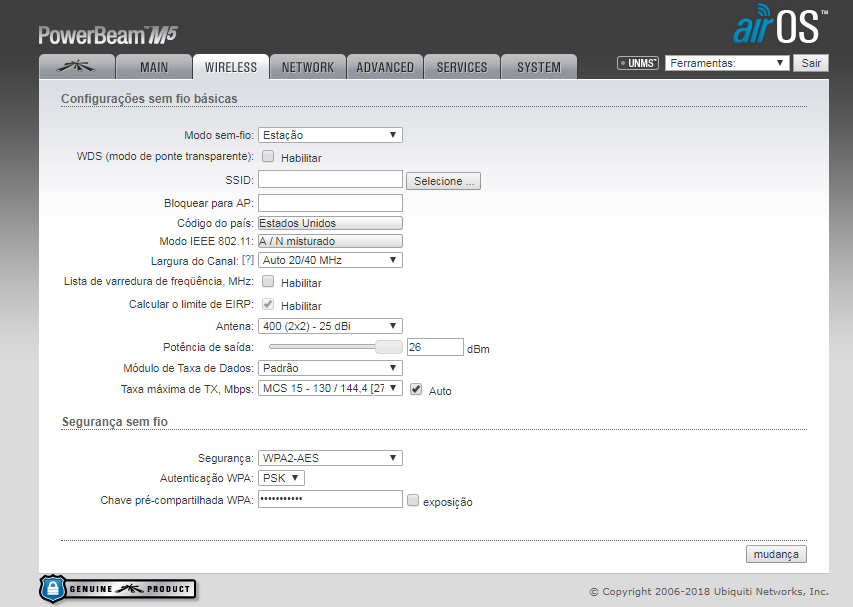Open the Taxa máxima de TX dropdown
The image size is (853, 607).
click(x=330, y=388)
